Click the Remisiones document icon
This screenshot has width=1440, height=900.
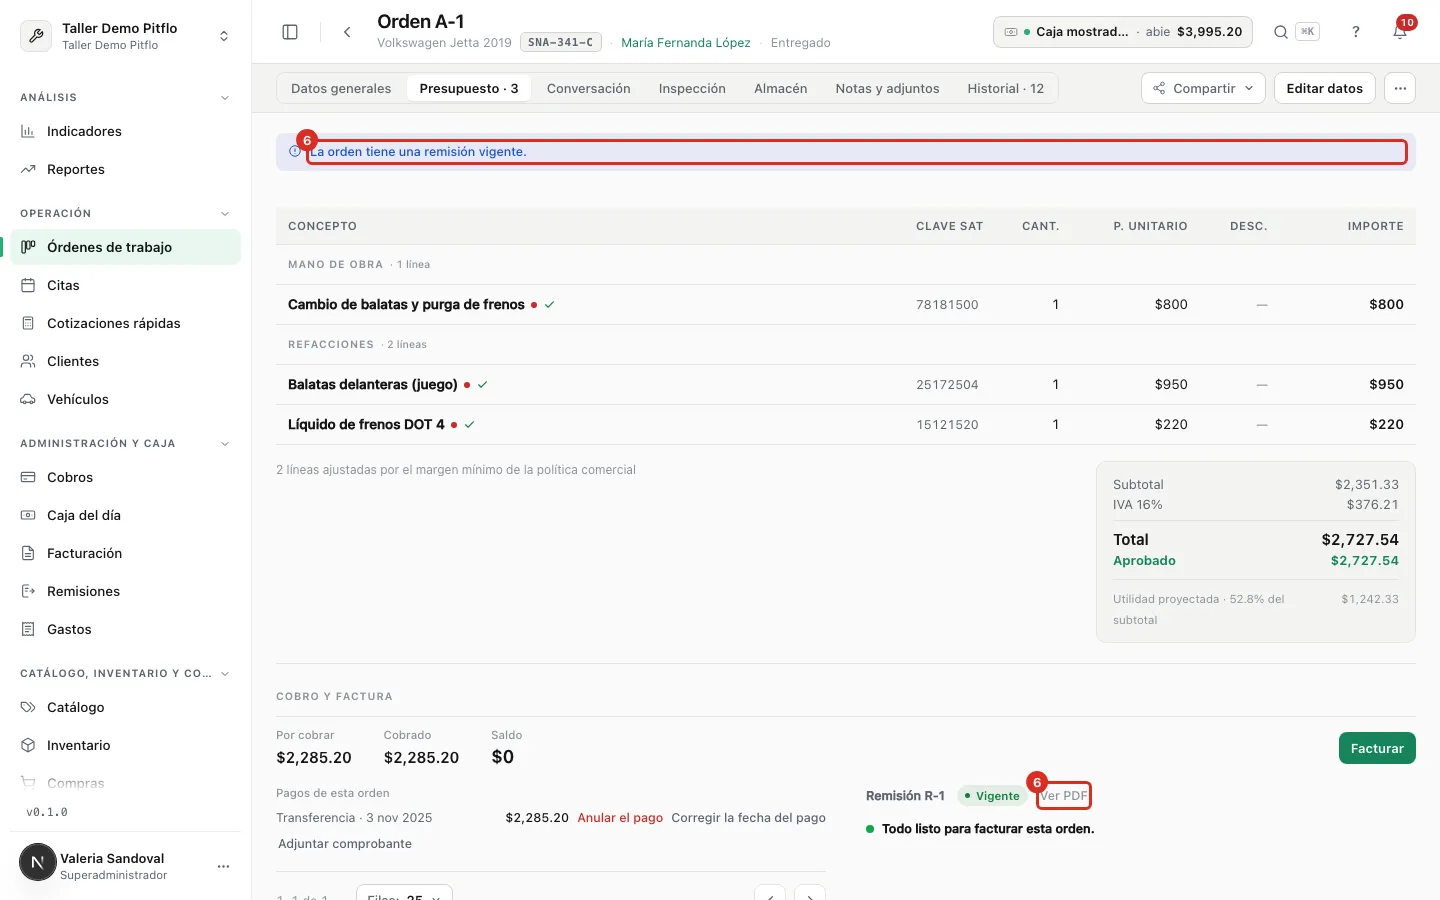28,591
